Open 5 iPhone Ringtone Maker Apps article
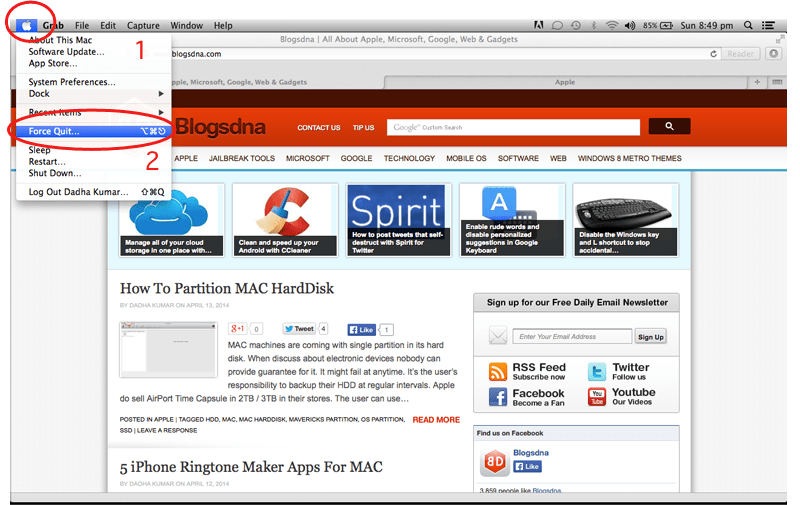This screenshot has height=505, width=800. point(251,467)
